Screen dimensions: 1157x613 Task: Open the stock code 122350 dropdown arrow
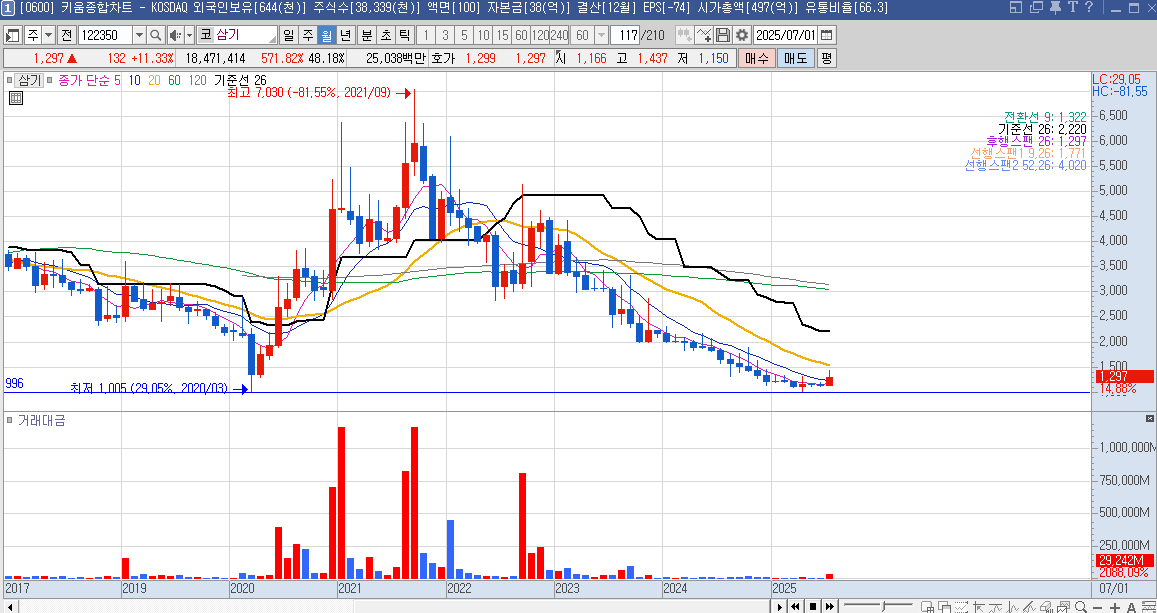pyautogui.click(x=139, y=35)
